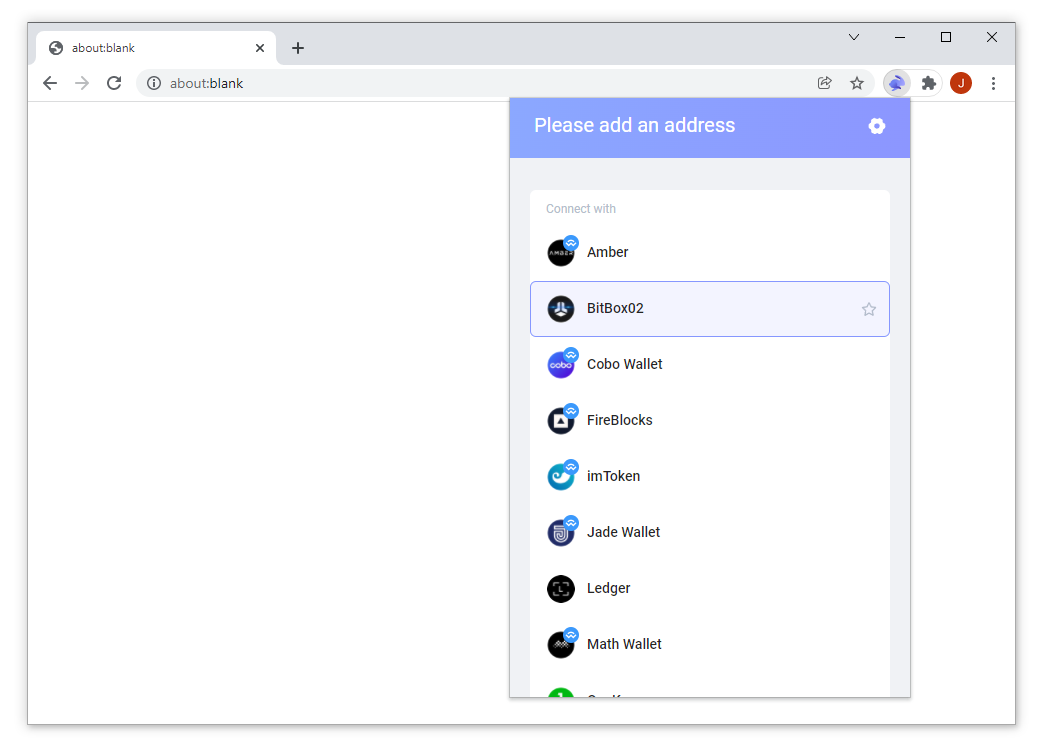
Task: Open the Chrome three-dot menu
Action: point(993,84)
